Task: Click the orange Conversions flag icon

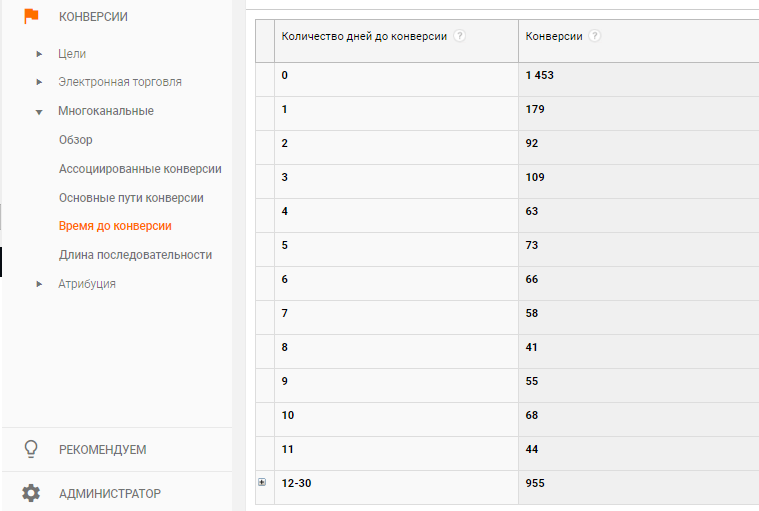Action: tap(31, 16)
